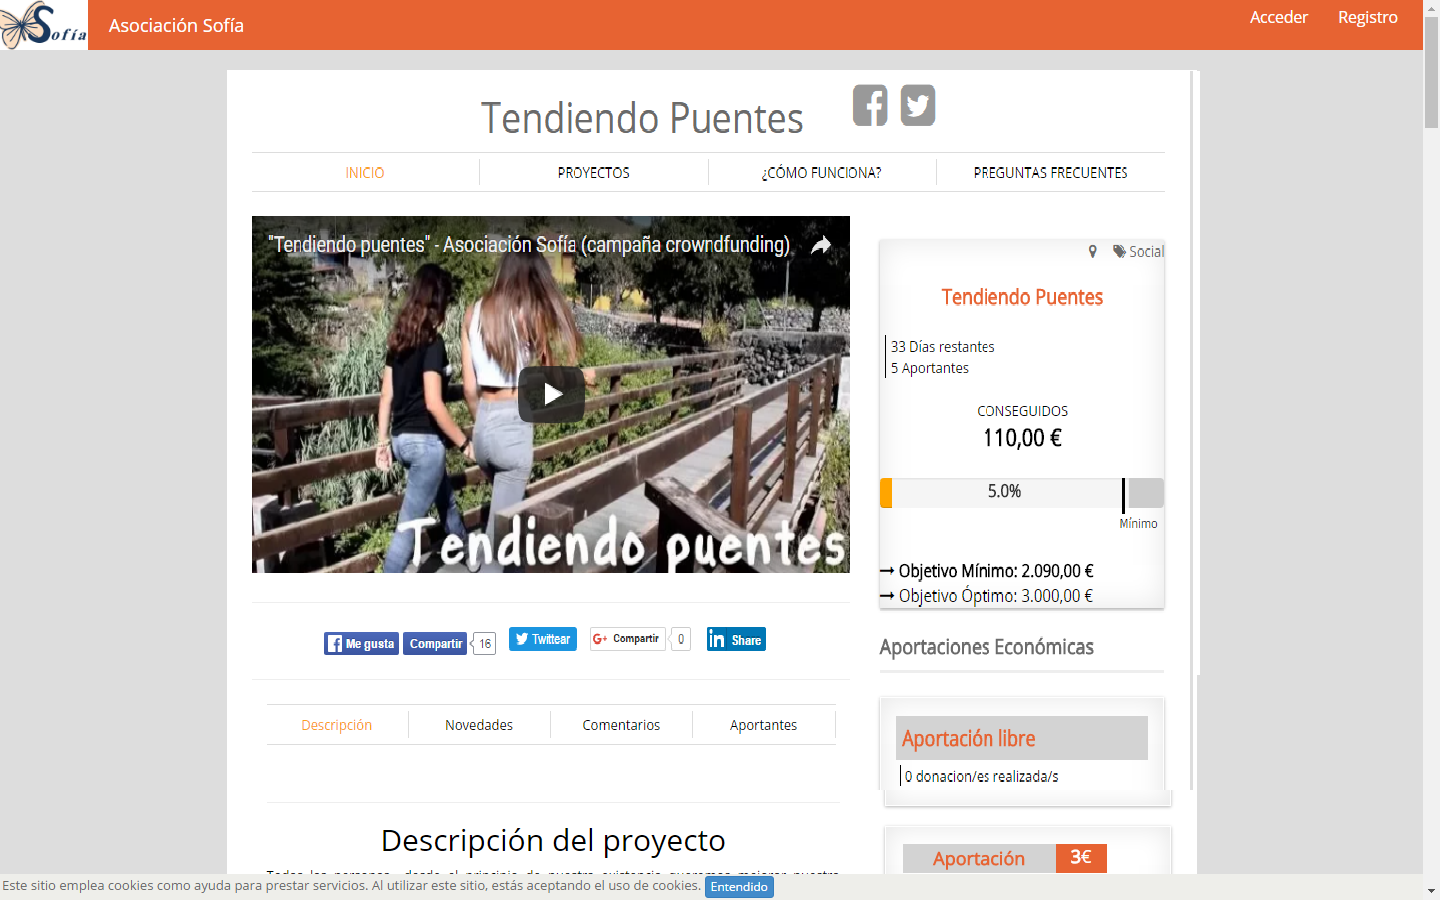Click the 5.0% funding progress bar
1440x900 pixels.
(1004, 492)
